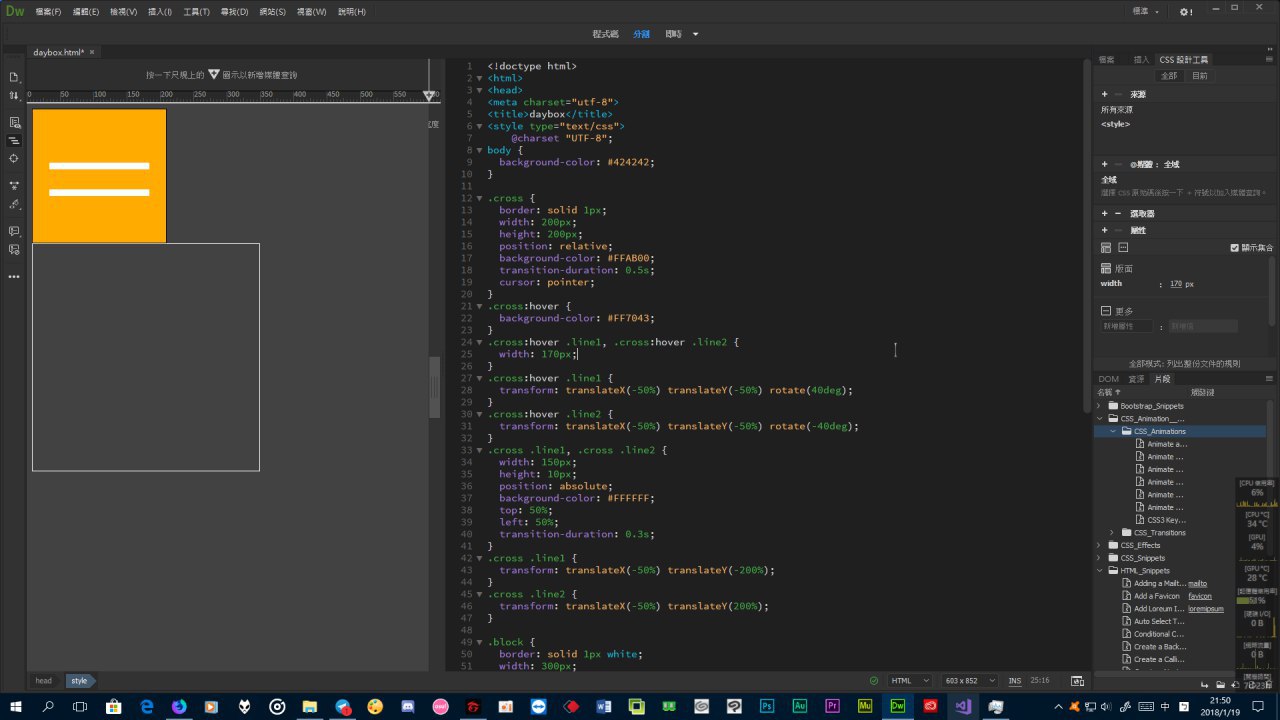The image size is (1280, 720).
Task: Click the orange hamburger box in live preview
Action: tap(99, 176)
